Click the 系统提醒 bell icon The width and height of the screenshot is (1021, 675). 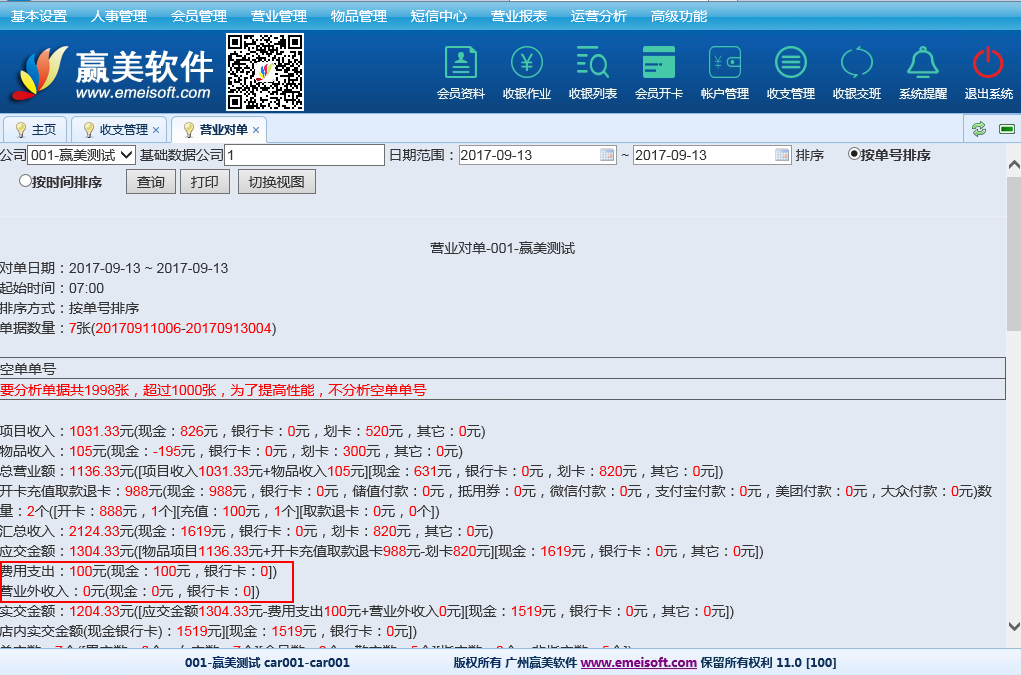(x=922, y=64)
